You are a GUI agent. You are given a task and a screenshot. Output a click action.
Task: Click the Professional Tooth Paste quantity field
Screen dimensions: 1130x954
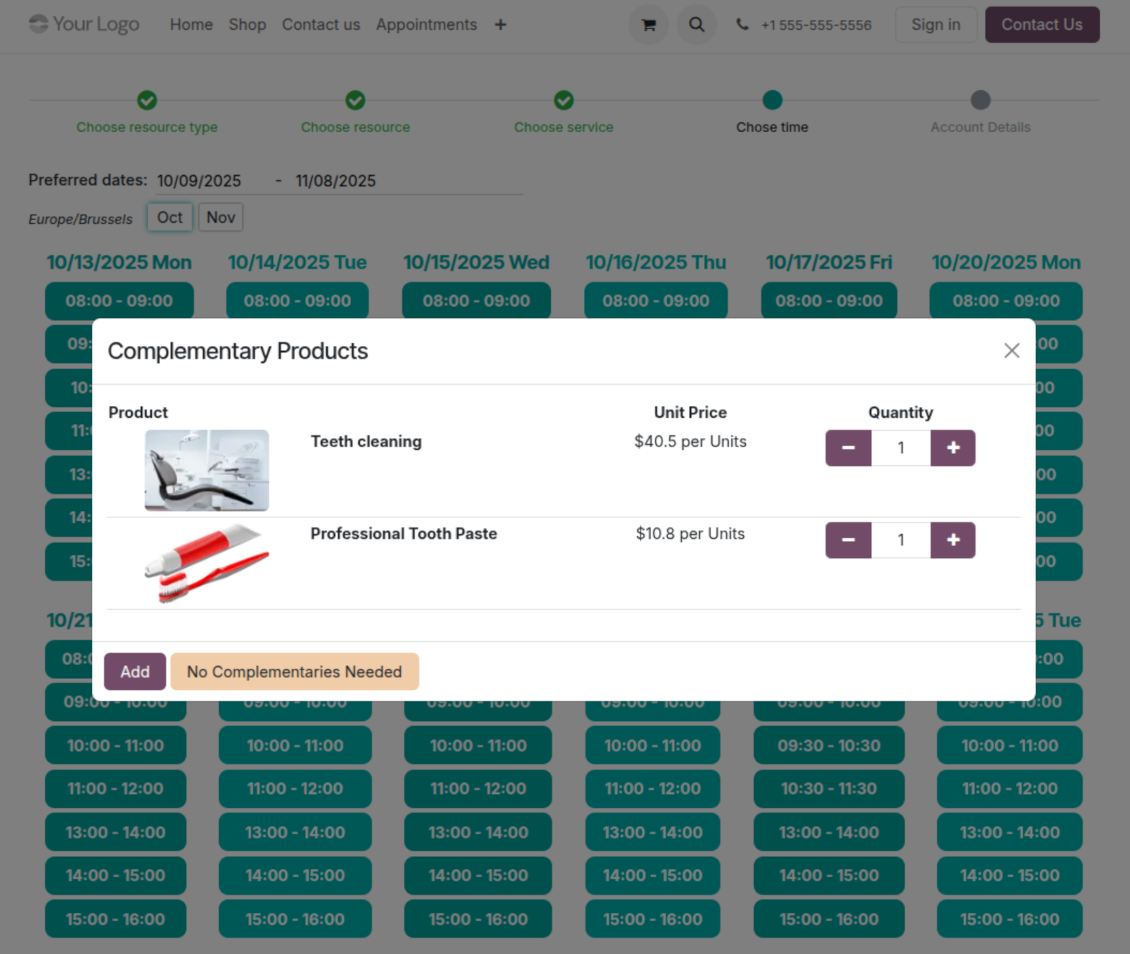click(900, 540)
